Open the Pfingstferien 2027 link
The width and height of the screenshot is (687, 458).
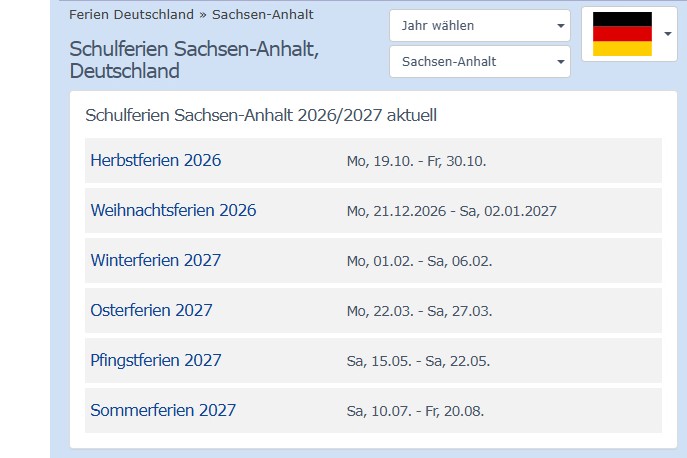tap(156, 360)
